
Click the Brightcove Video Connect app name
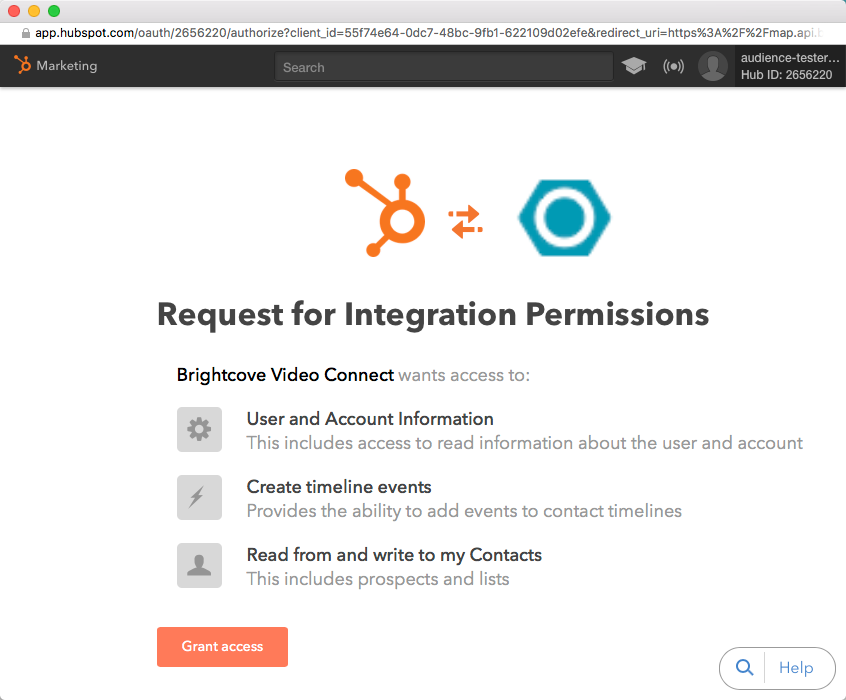coord(285,375)
